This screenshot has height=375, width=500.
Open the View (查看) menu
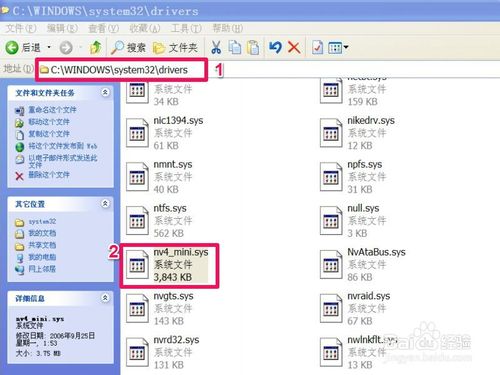(103, 28)
